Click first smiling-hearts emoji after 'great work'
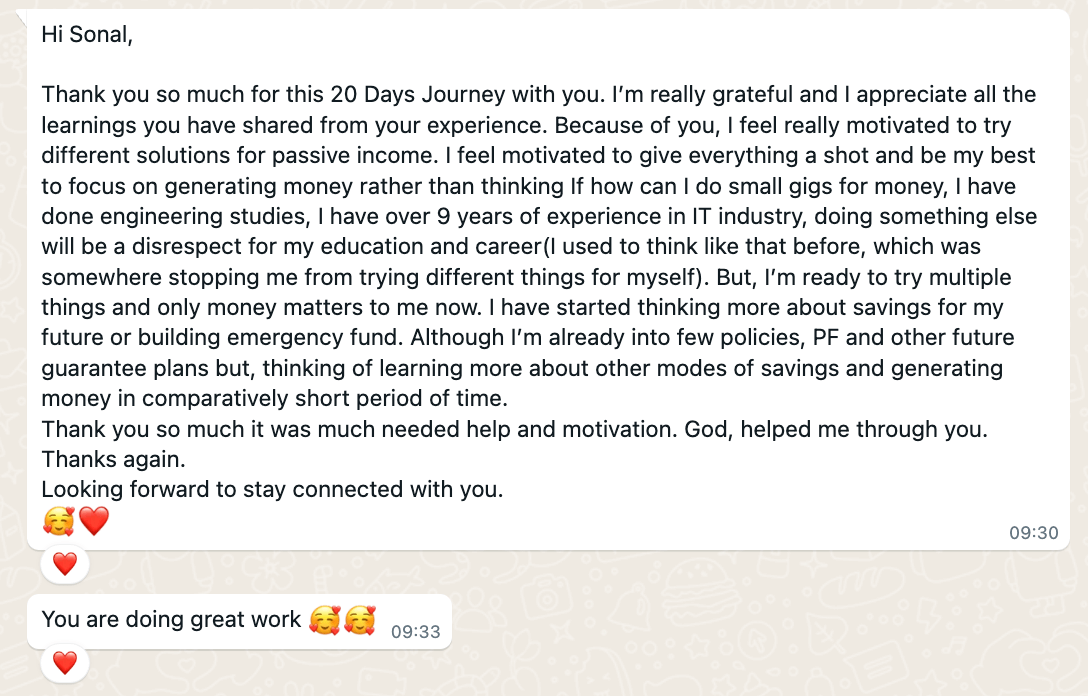Viewport: 1088px width, 696px height. (324, 621)
